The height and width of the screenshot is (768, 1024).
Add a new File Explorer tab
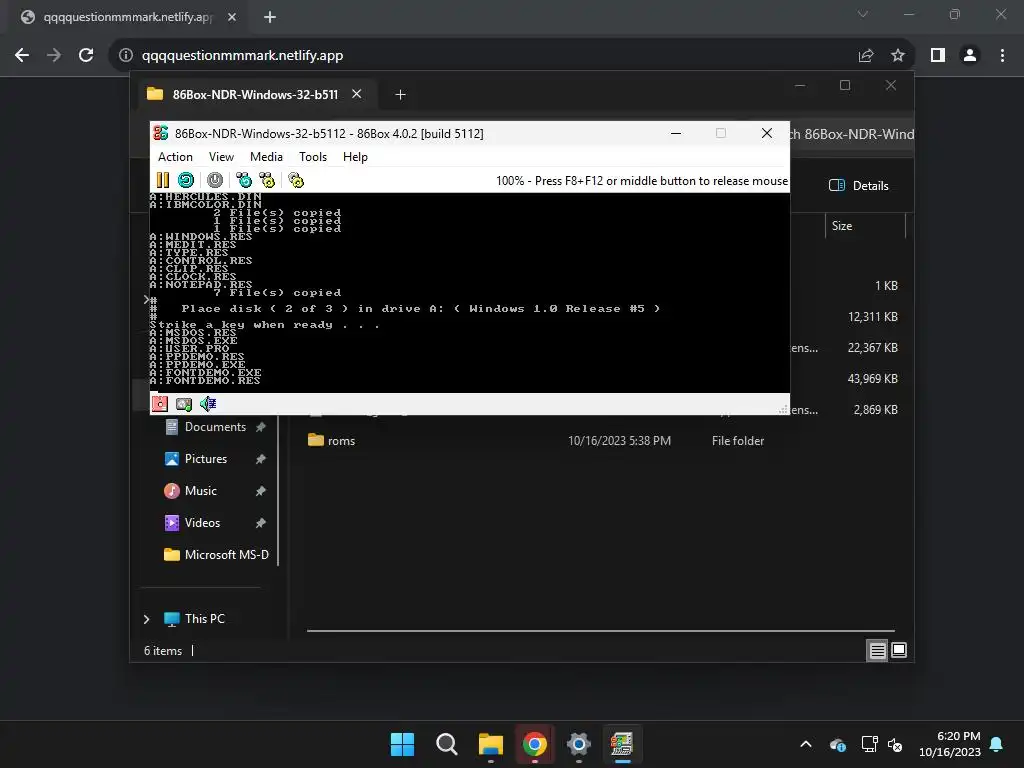tap(400, 95)
